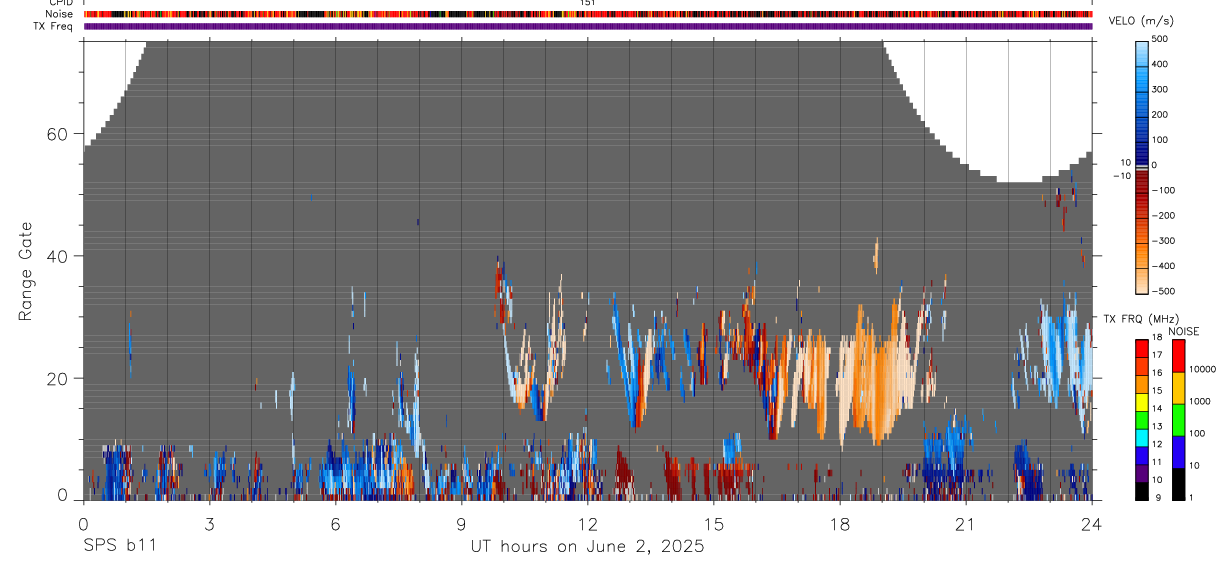Click the 1000 tick on NOISE legend
1228x567 pixels.
click(1200, 401)
